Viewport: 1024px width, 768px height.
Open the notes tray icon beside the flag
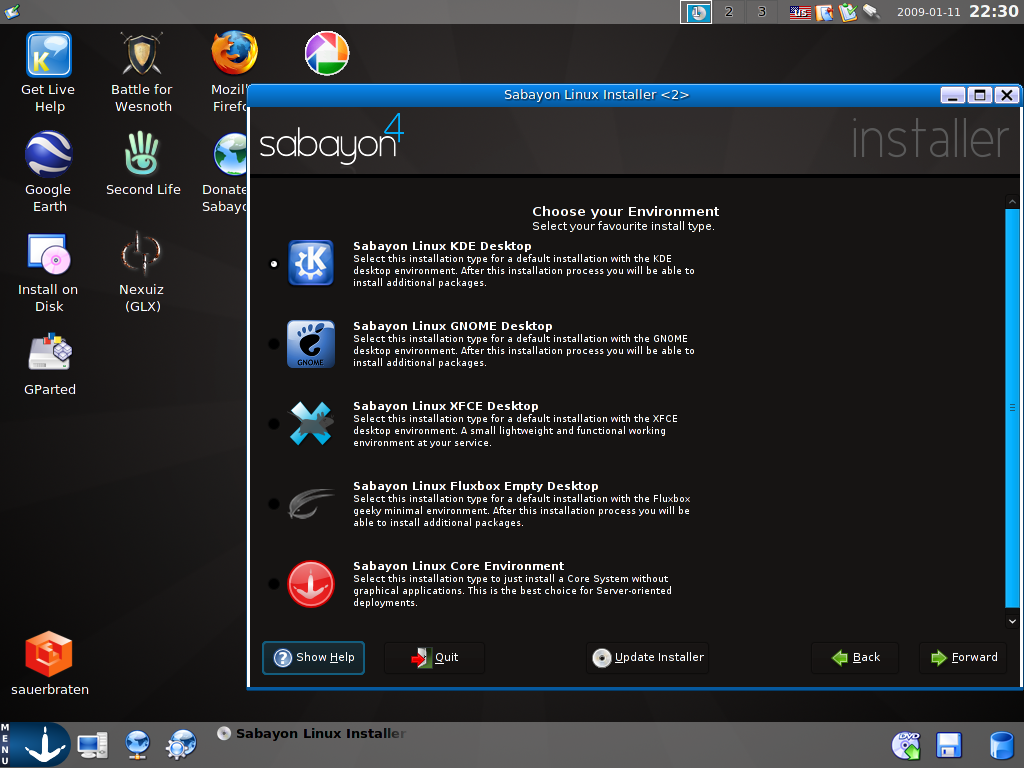click(824, 12)
